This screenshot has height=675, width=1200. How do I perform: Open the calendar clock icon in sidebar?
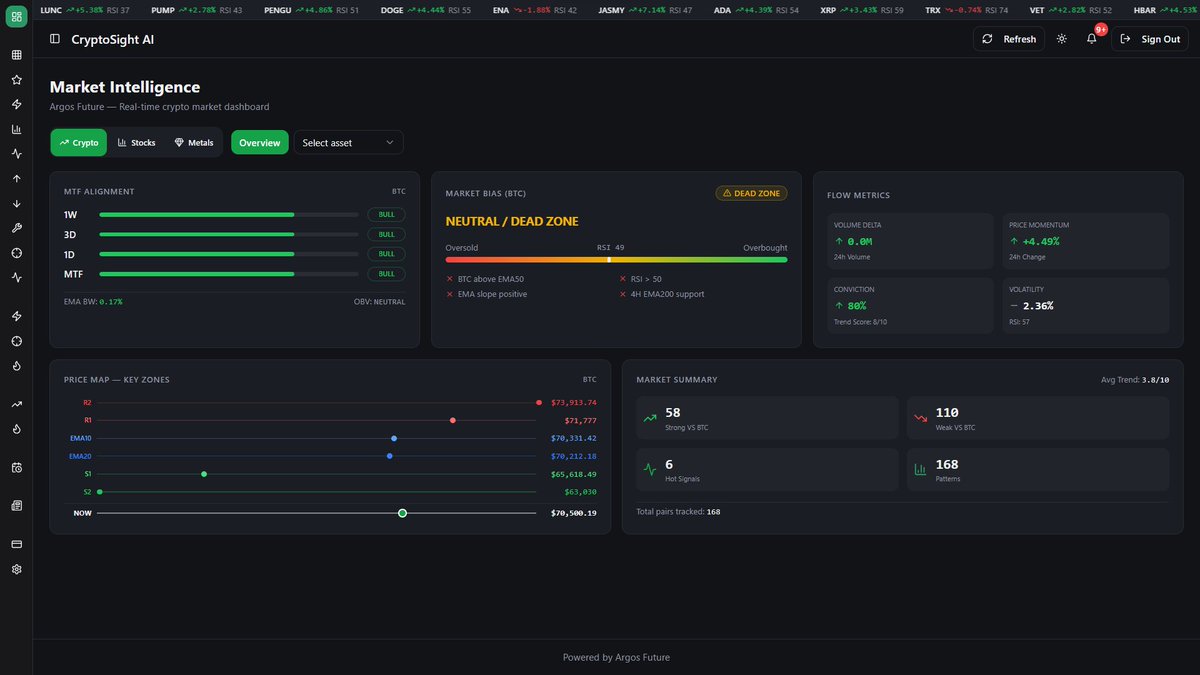(16, 468)
